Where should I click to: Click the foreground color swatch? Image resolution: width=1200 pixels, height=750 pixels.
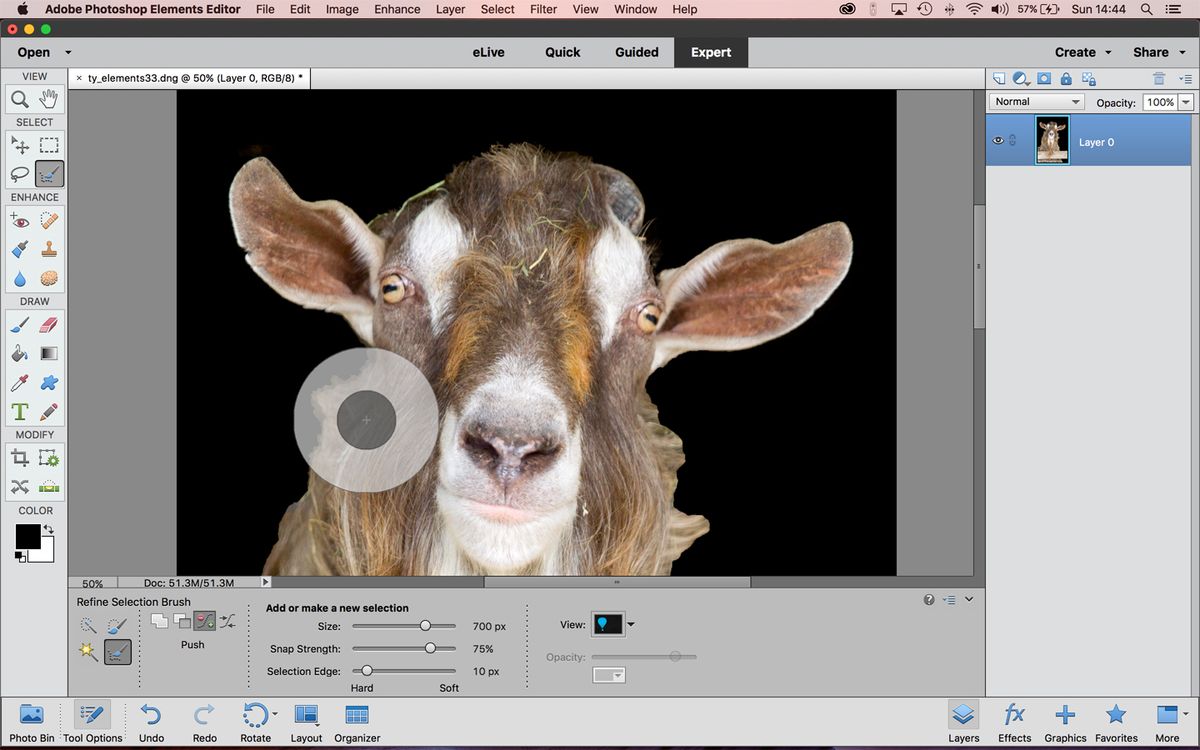30,535
